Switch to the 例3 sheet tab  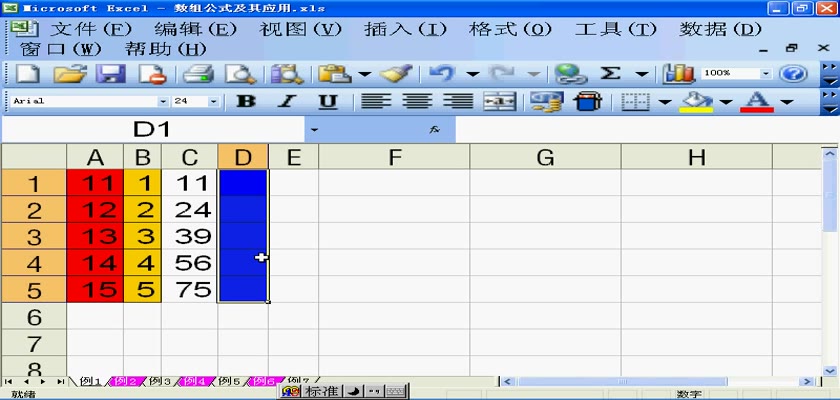click(160, 381)
